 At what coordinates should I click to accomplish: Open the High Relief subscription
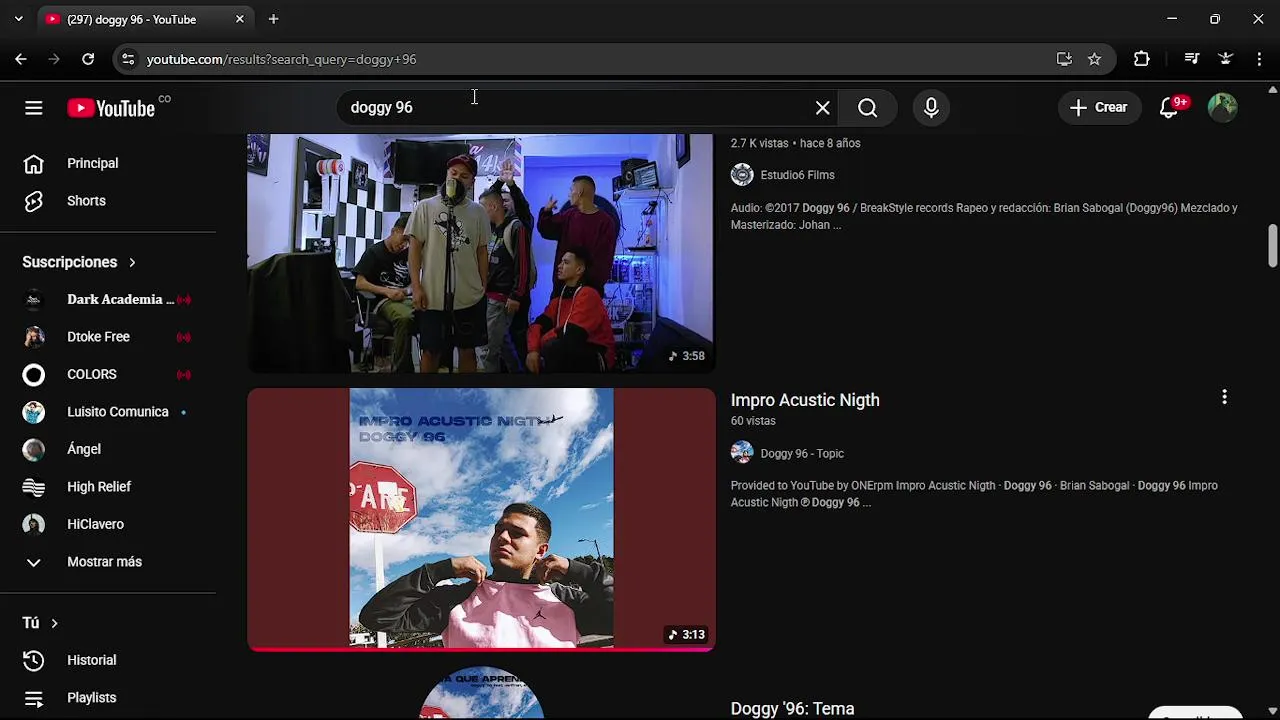point(108,487)
